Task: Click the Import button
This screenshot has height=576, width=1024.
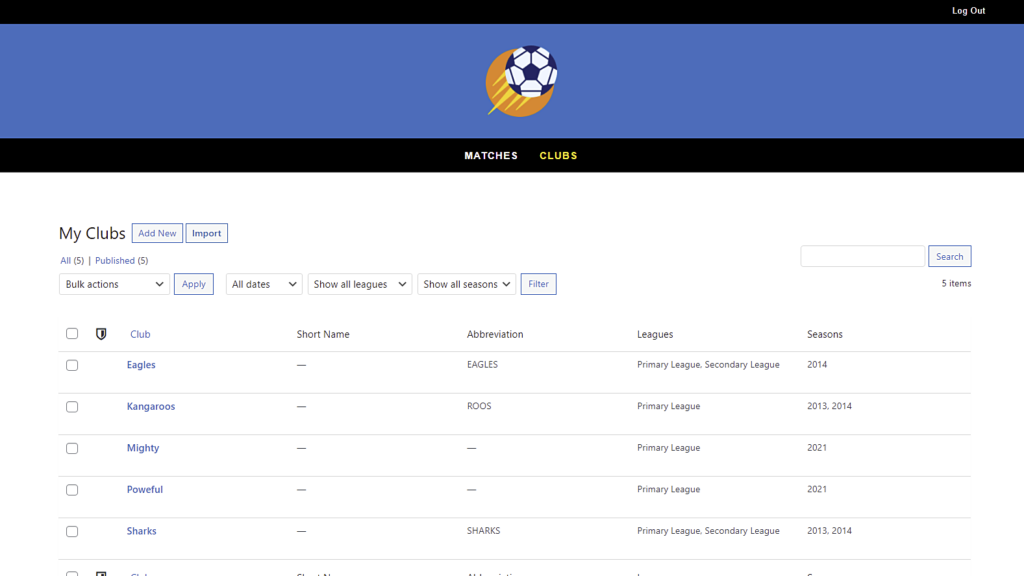Action: point(206,232)
